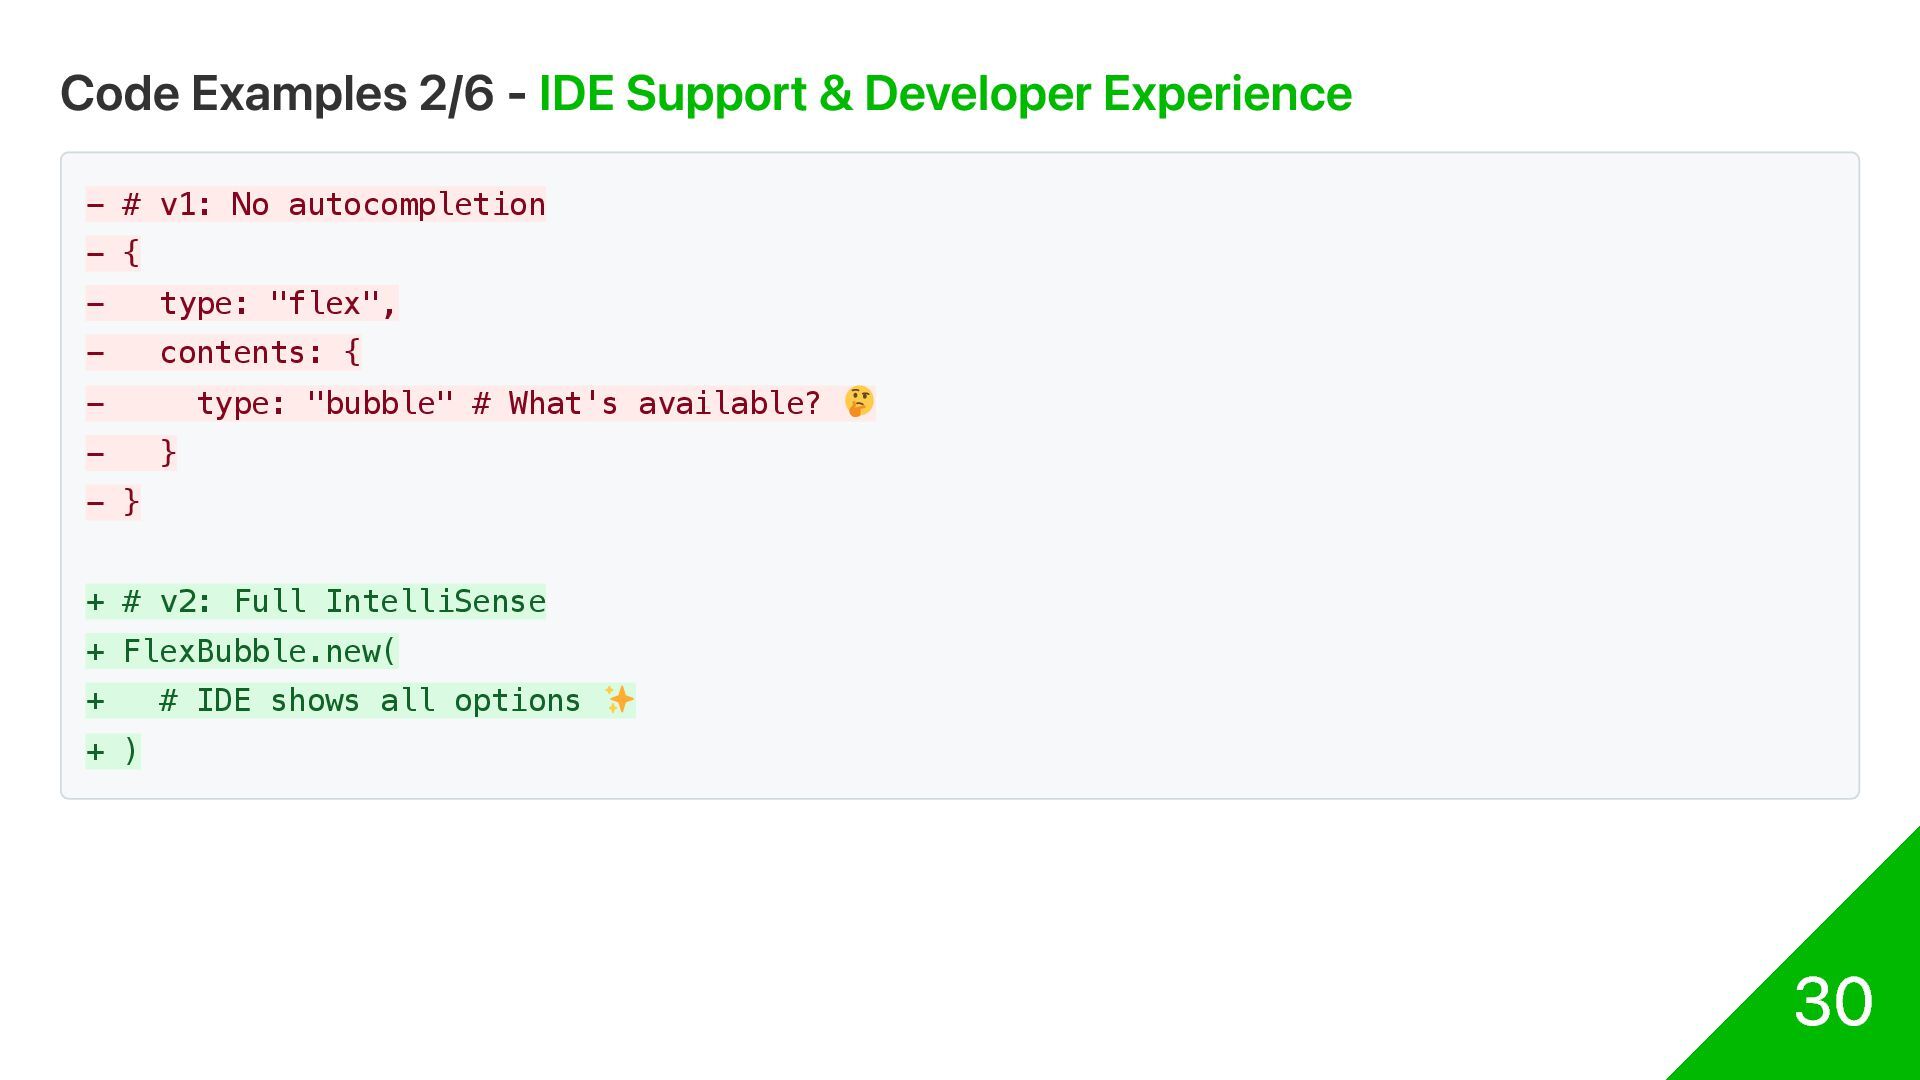Click the 'IDE Support & Developer Experience' heading
This screenshot has width=1920, height=1080.
[945, 94]
